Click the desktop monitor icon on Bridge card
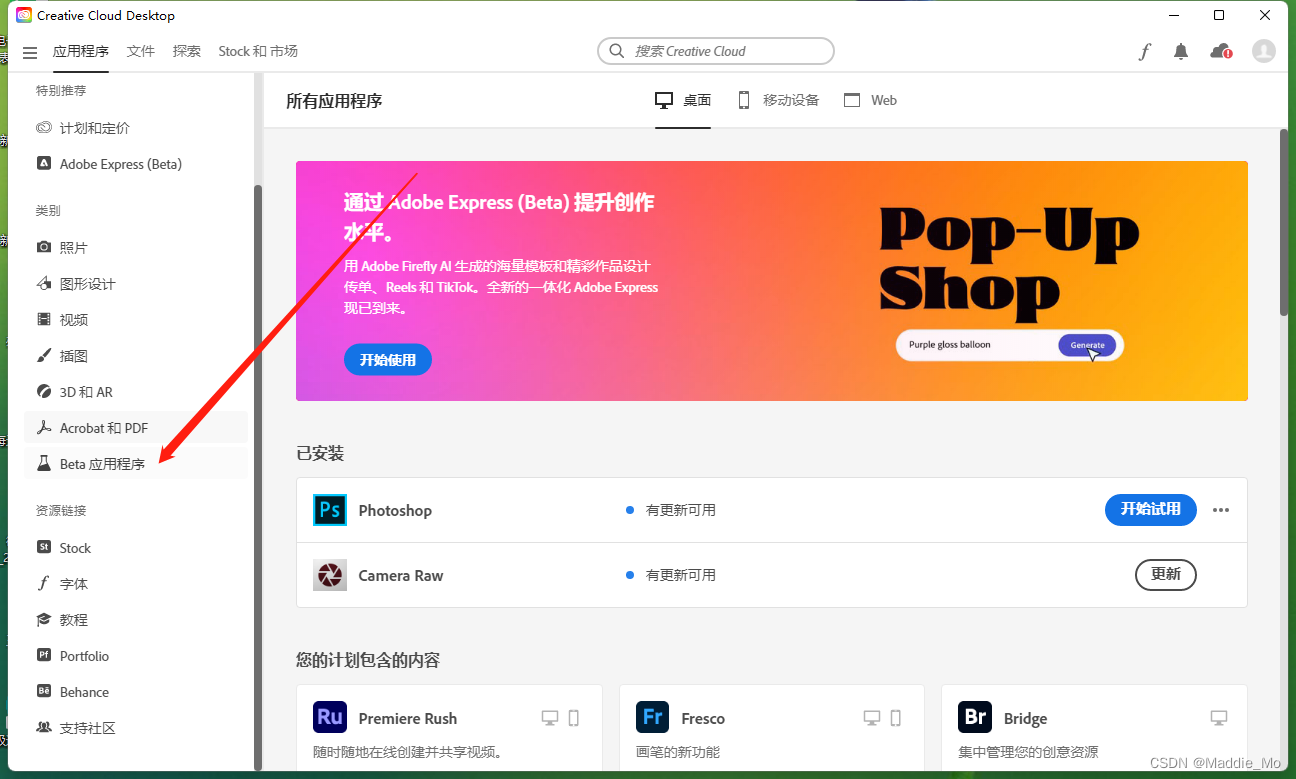1296x779 pixels. coord(1218,718)
